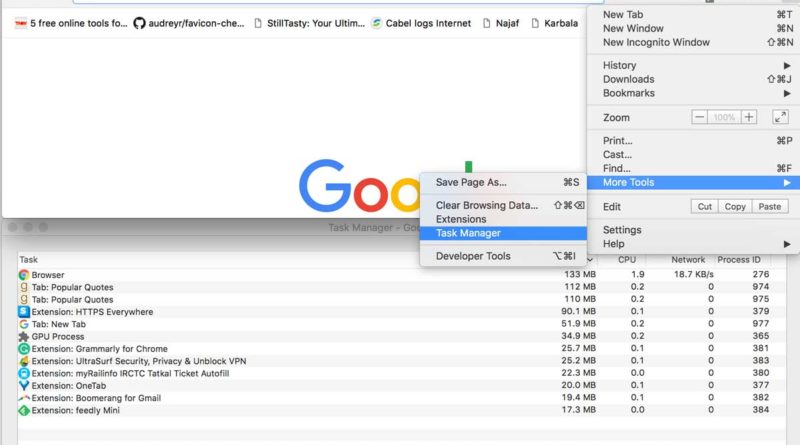Click the icon of the 110 MB Popular Quotes tab
Viewport: 800px width, 445px height.
[x=23, y=299]
